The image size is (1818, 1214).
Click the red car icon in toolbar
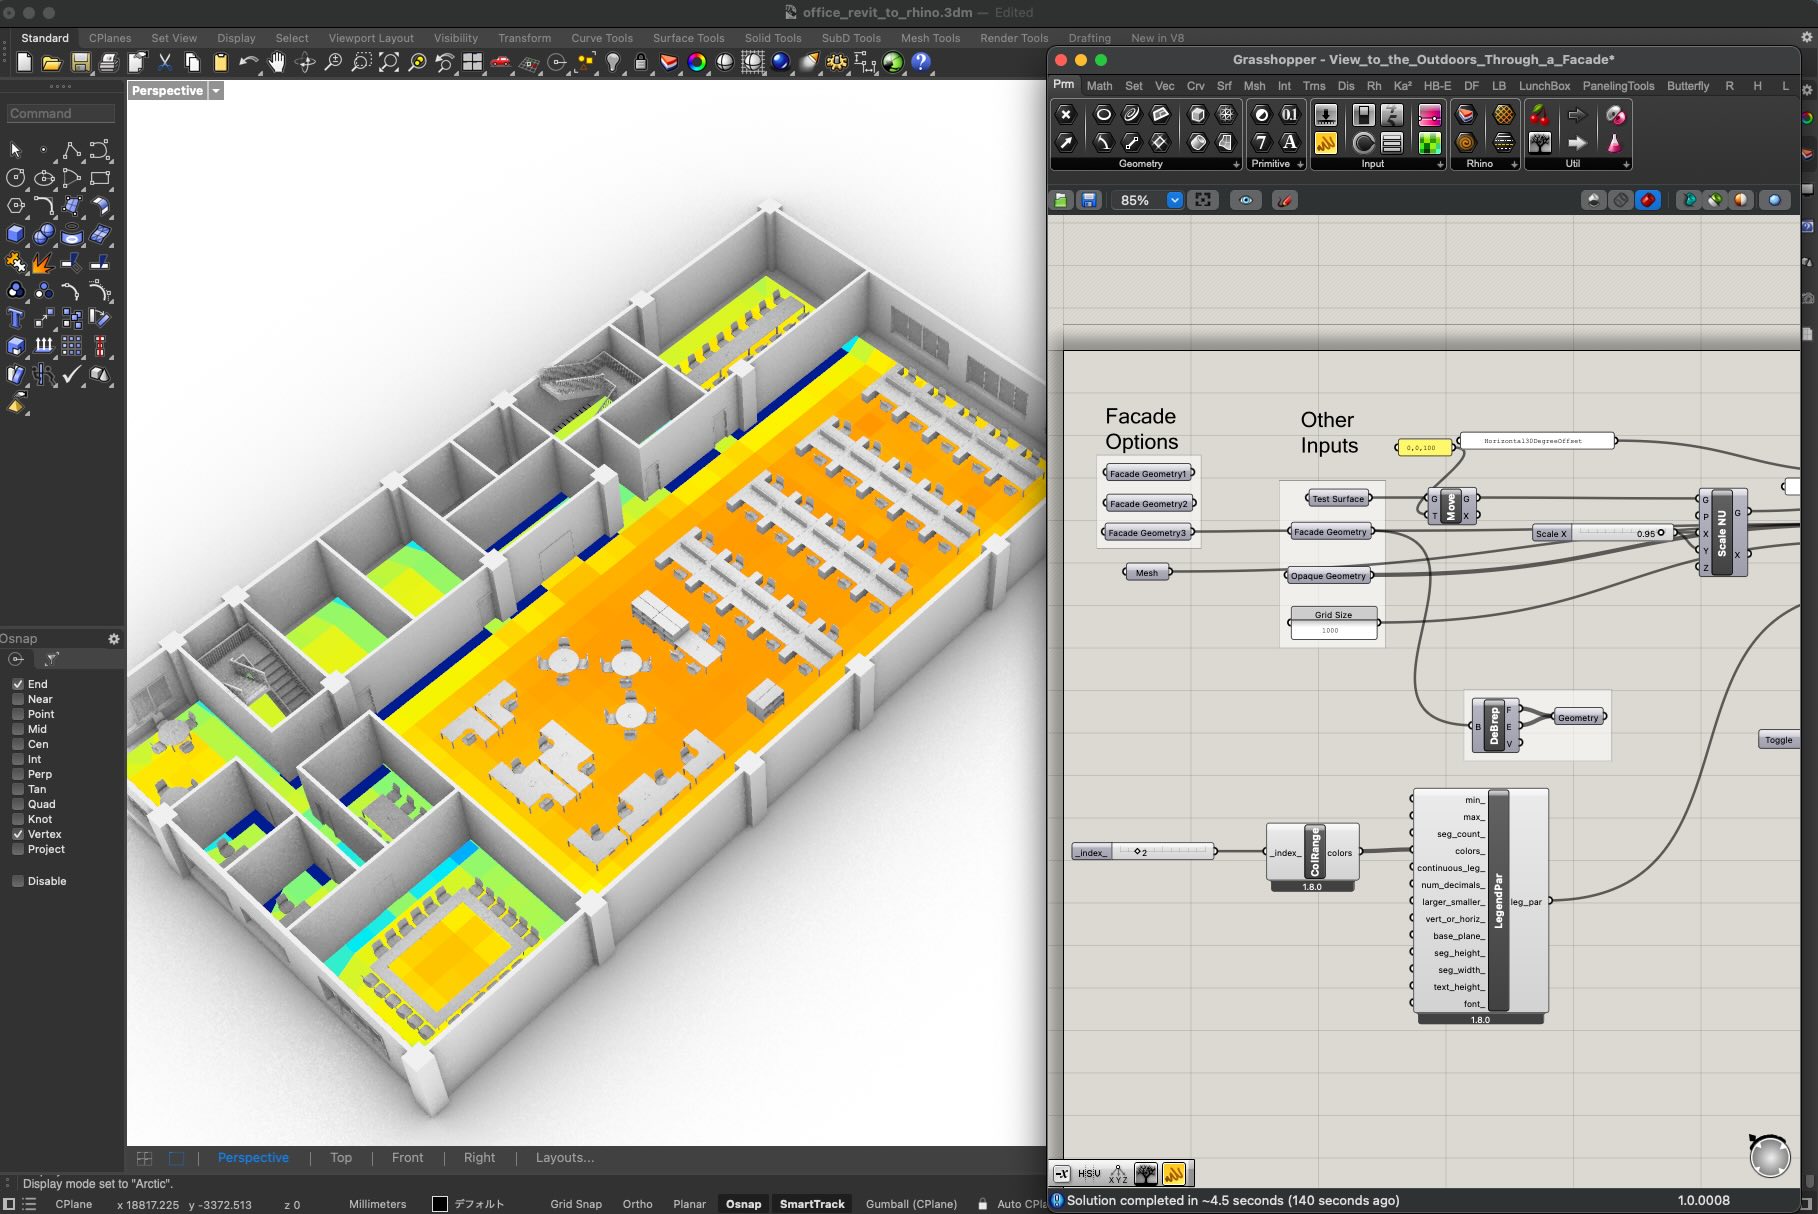tap(500, 62)
